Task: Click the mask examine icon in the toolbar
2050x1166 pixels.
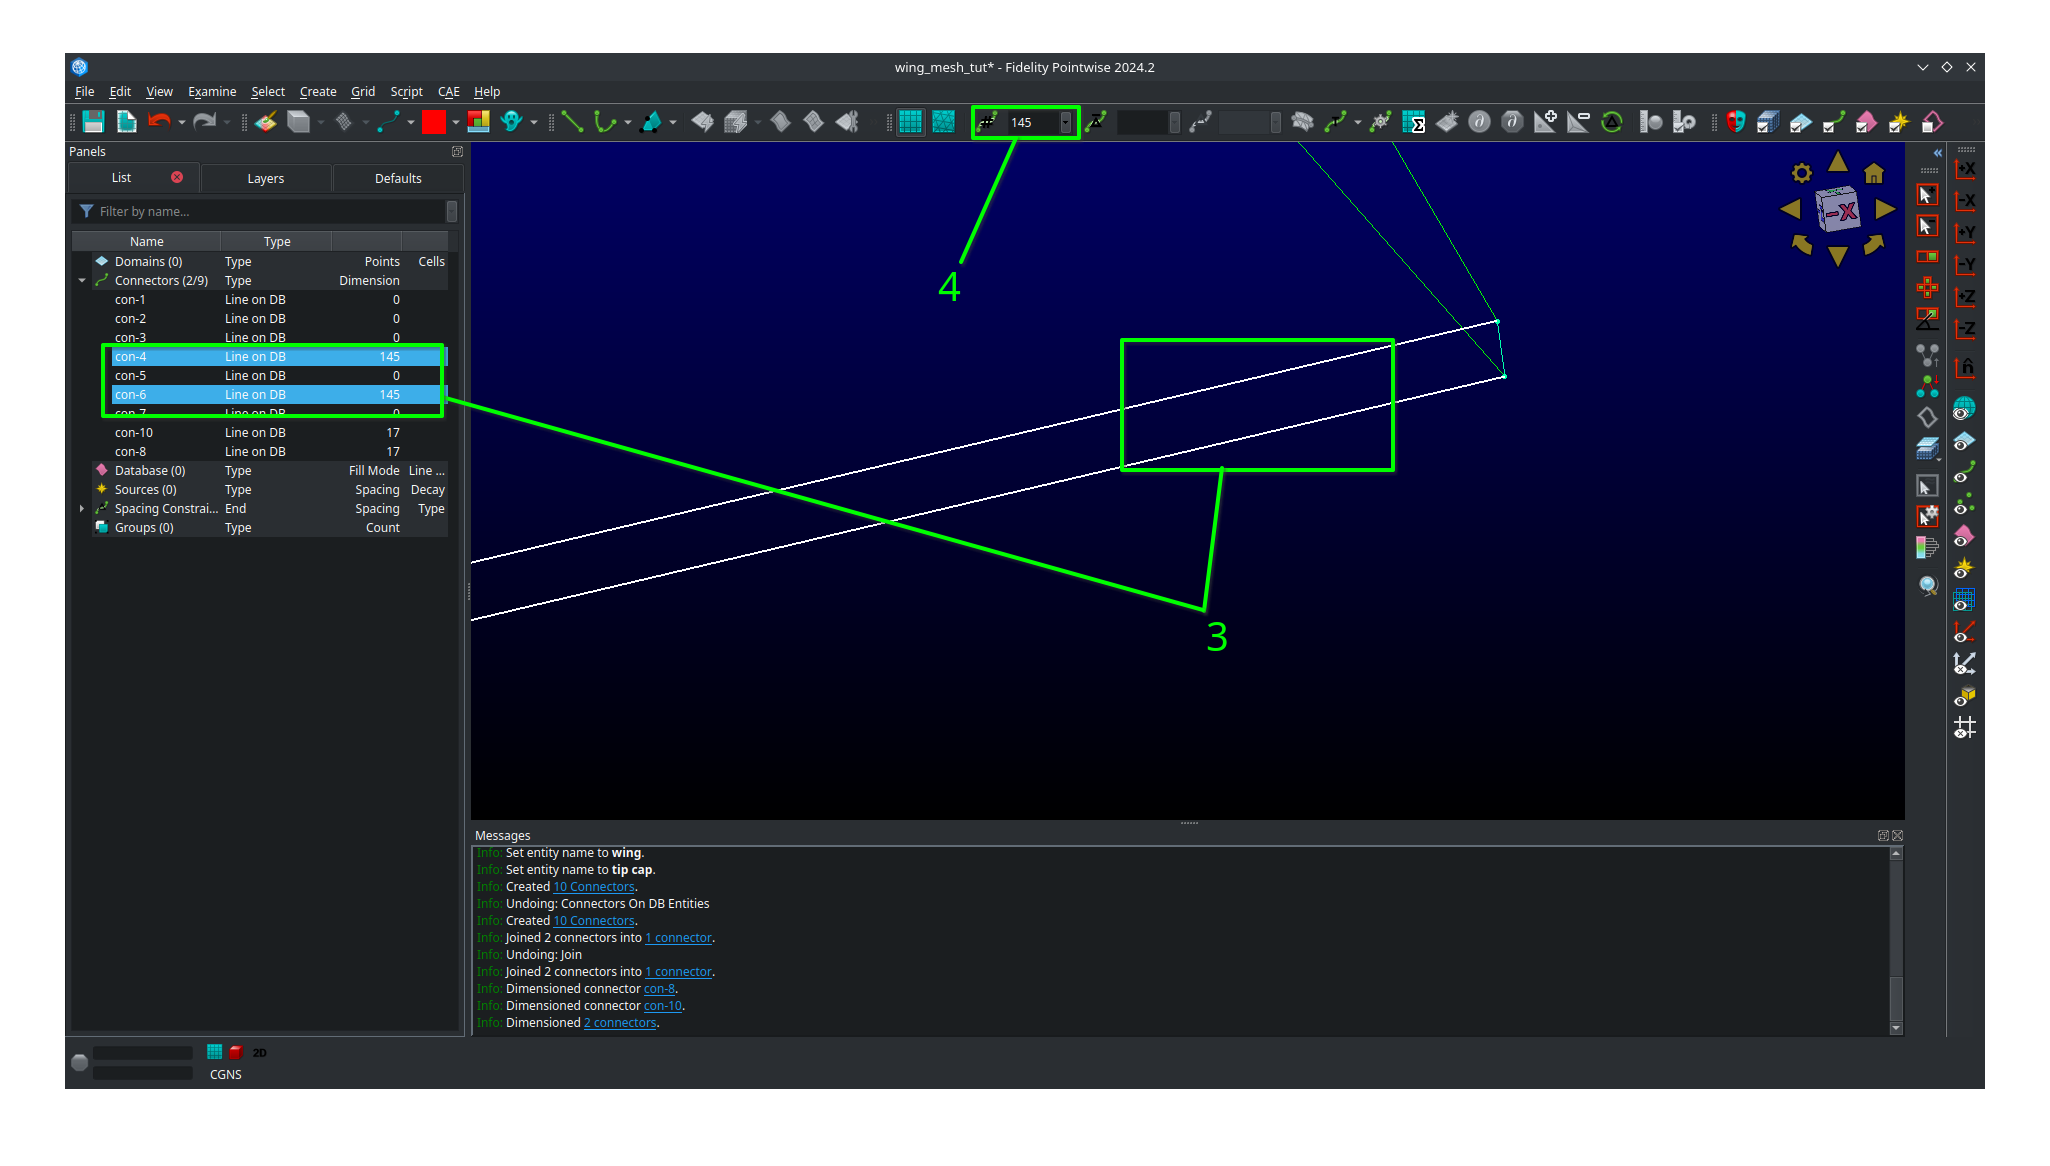Action: point(1734,122)
